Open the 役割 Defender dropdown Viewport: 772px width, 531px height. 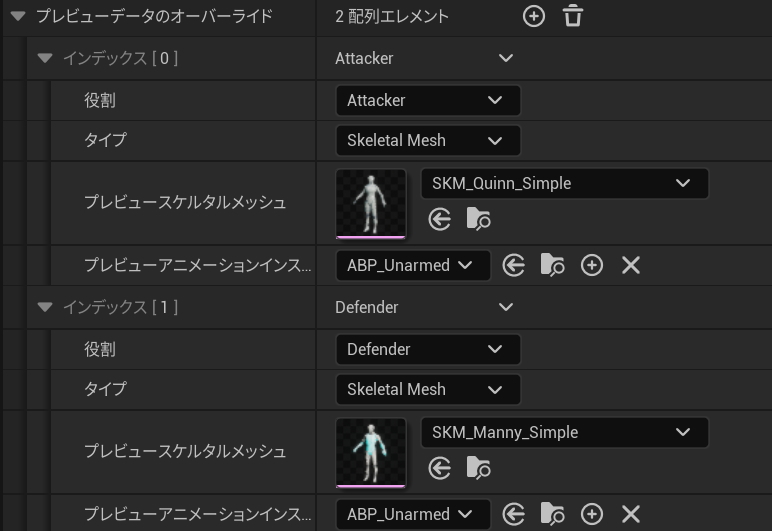(x=427, y=349)
